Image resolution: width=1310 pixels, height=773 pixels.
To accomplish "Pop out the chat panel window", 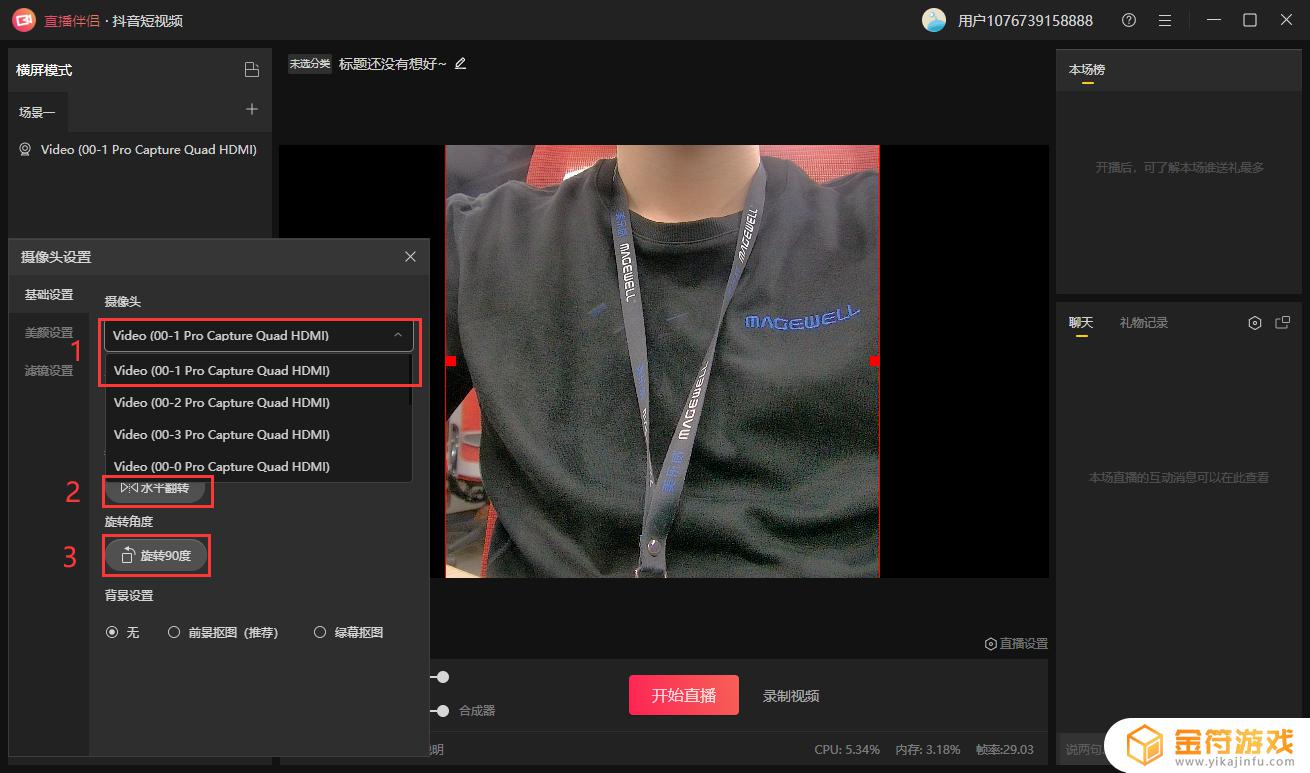I will [1283, 323].
